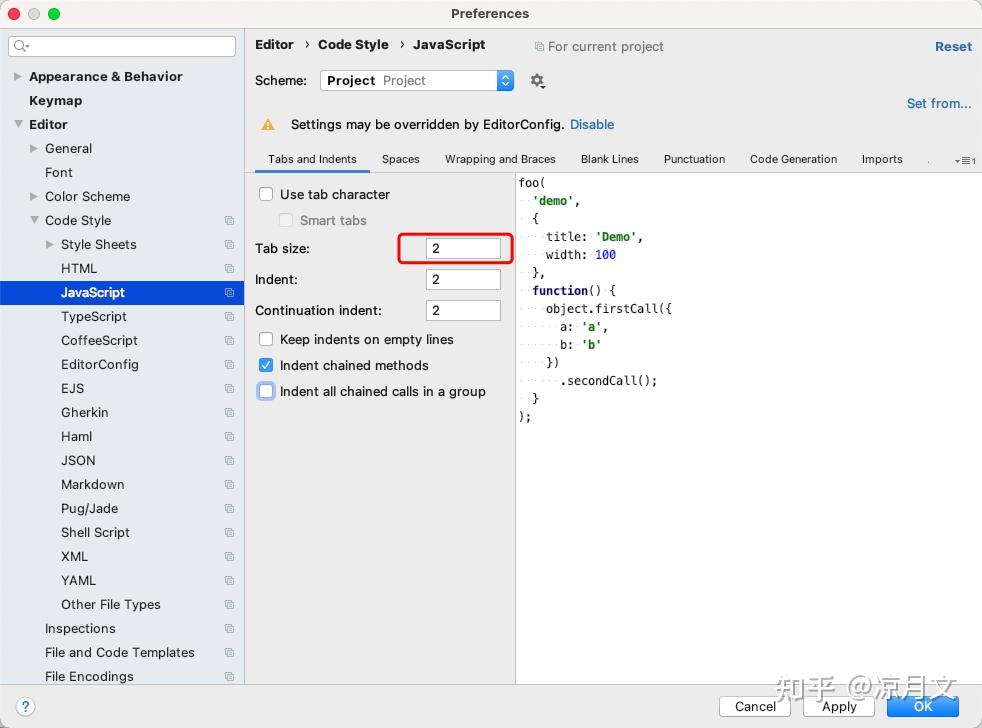Confirm with the OK button
This screenshot has height=728, width=982.
(x=923, y=707)
